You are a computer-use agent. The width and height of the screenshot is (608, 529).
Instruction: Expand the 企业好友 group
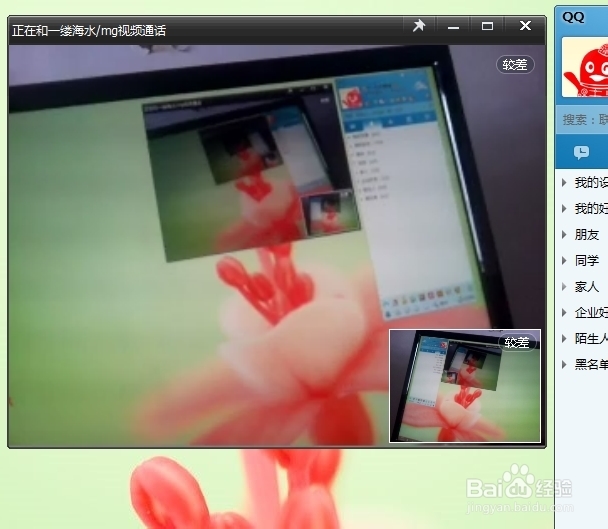565,313
